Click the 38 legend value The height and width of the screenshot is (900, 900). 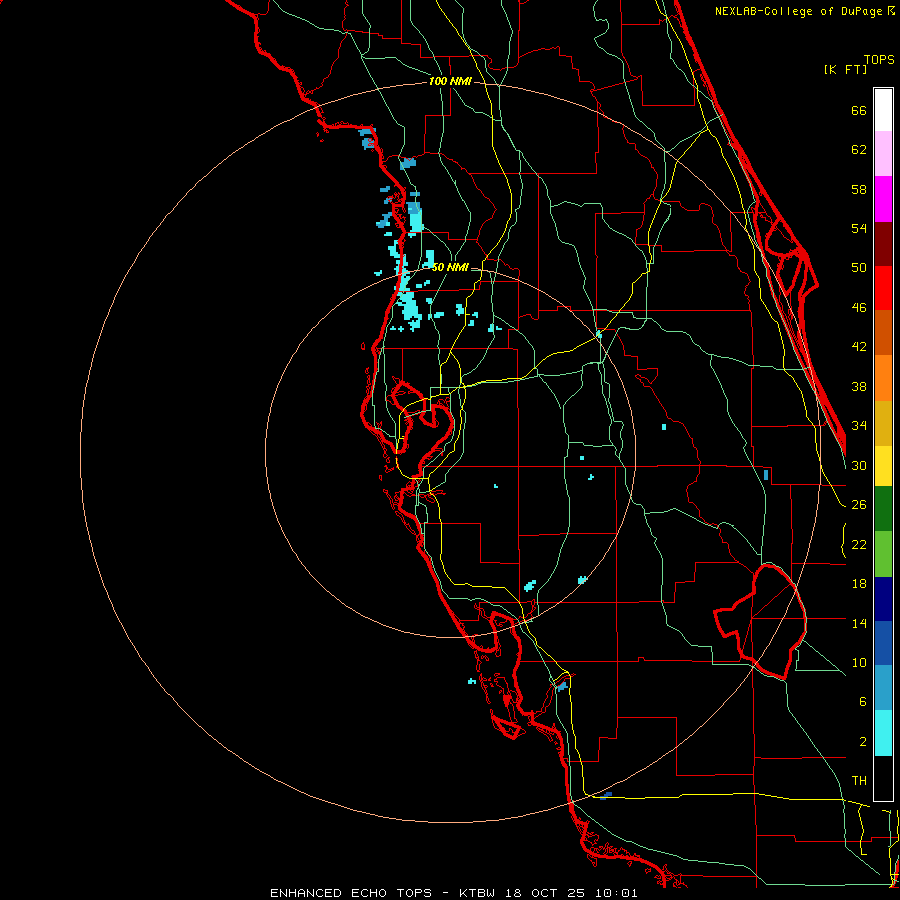click(859, 387)
